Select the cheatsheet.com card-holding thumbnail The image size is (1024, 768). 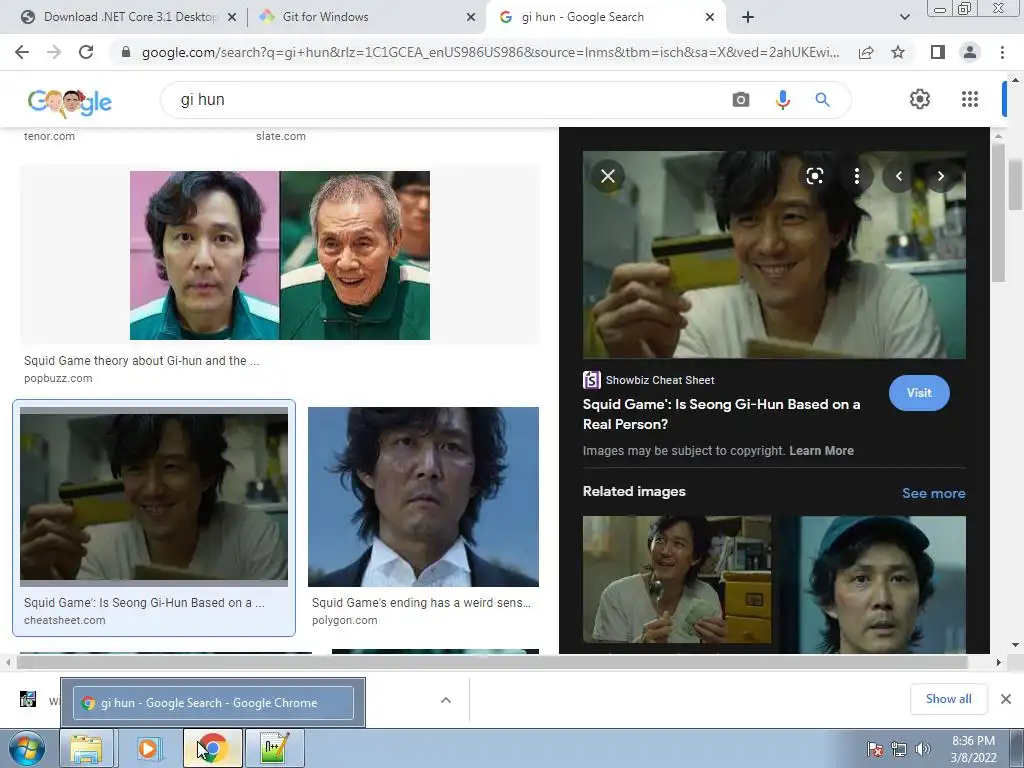153,496
